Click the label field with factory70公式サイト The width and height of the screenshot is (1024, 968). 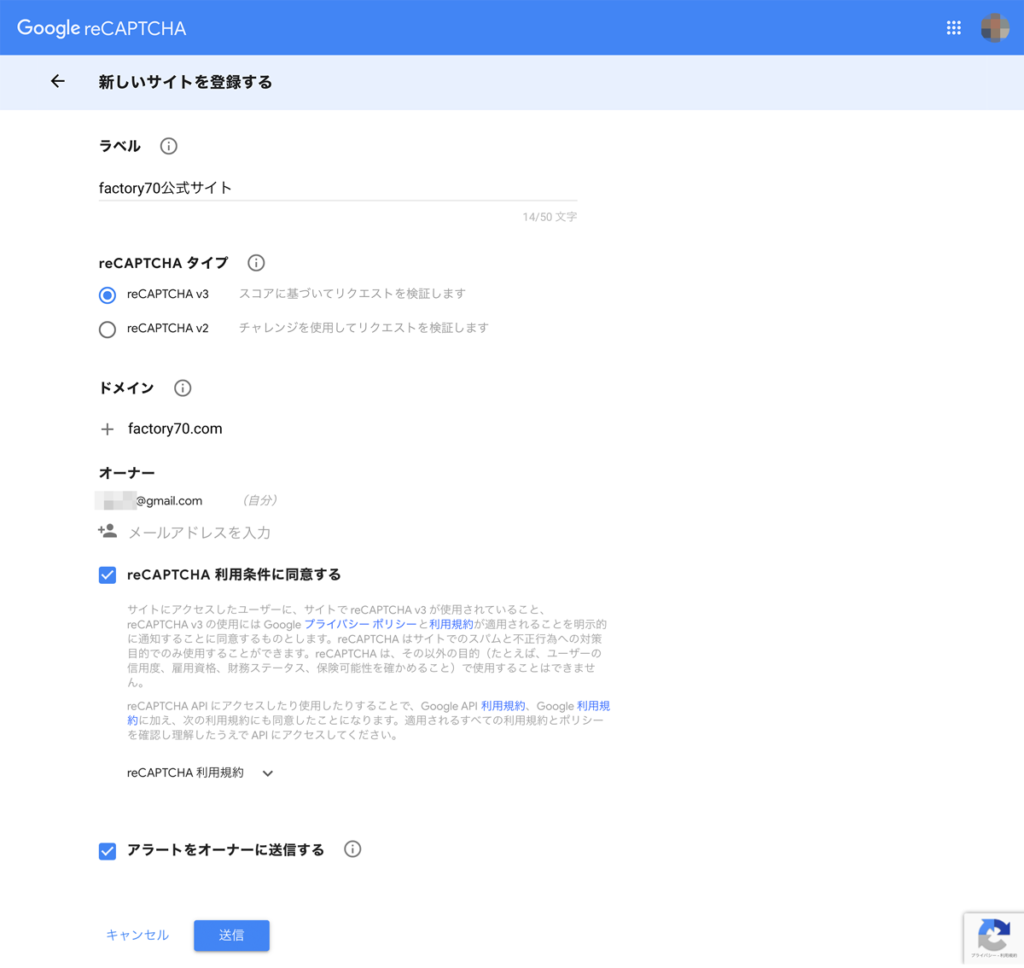click(338, 188)
